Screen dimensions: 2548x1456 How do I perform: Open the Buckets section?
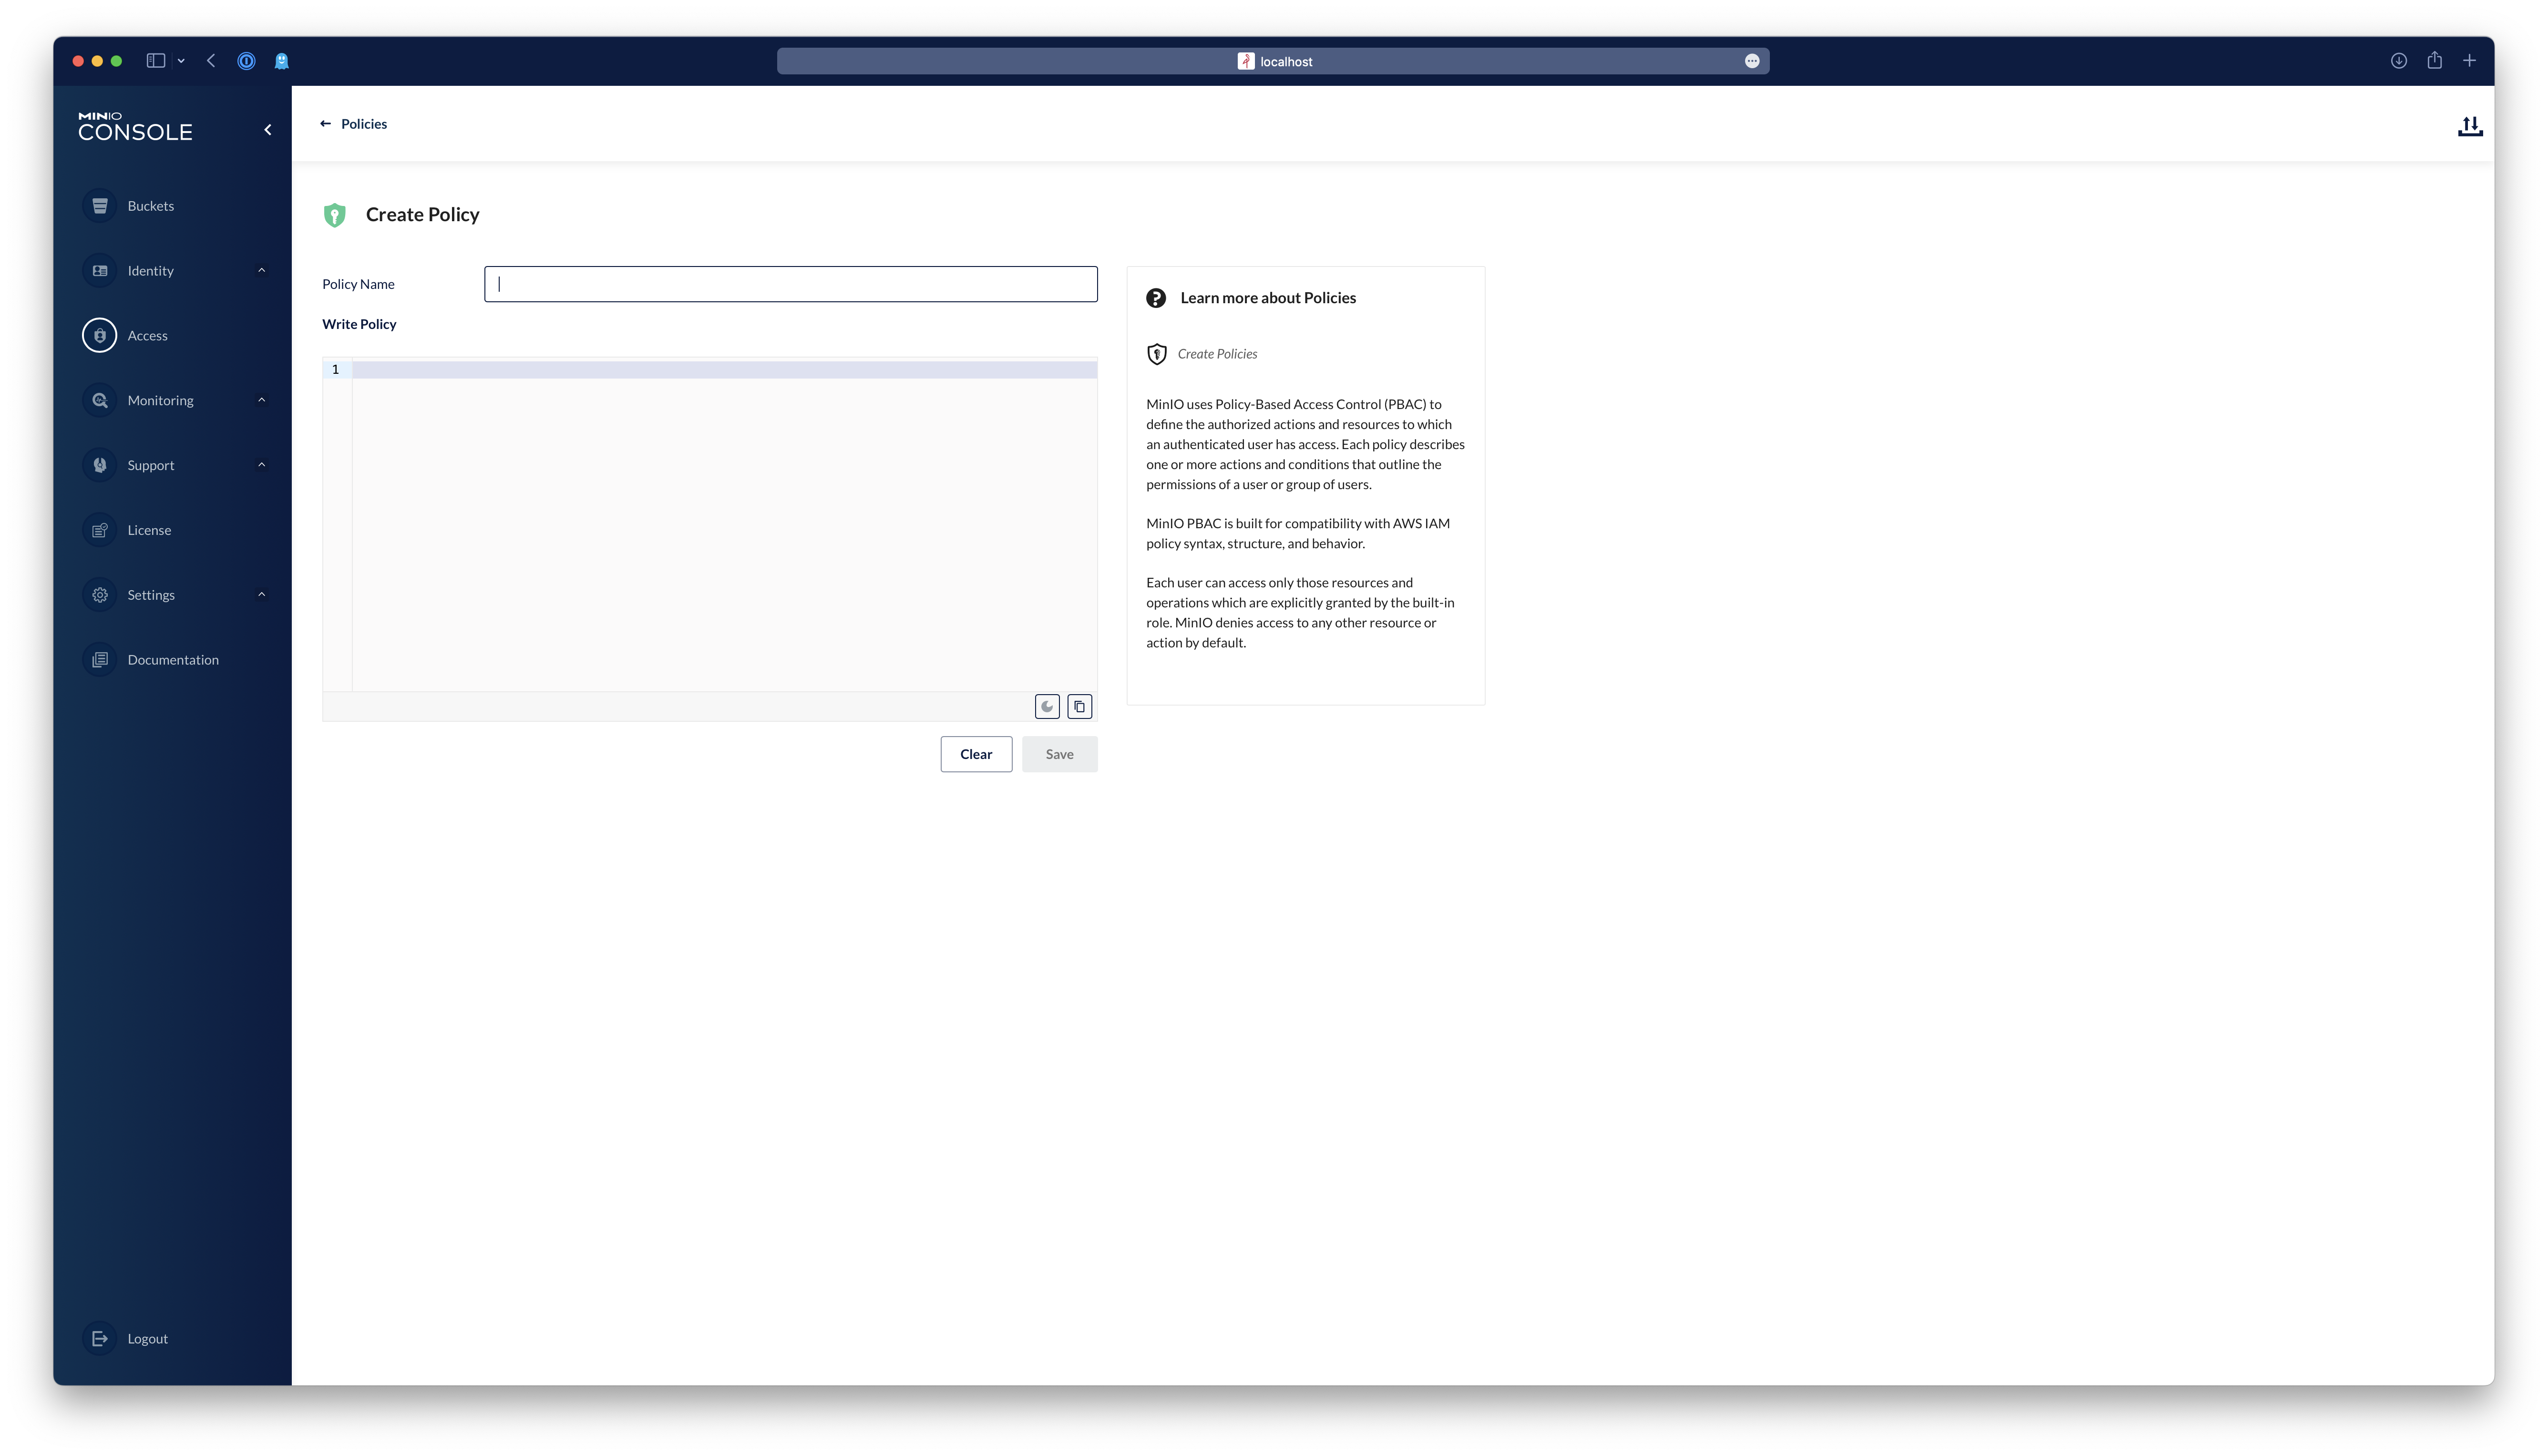150,206
